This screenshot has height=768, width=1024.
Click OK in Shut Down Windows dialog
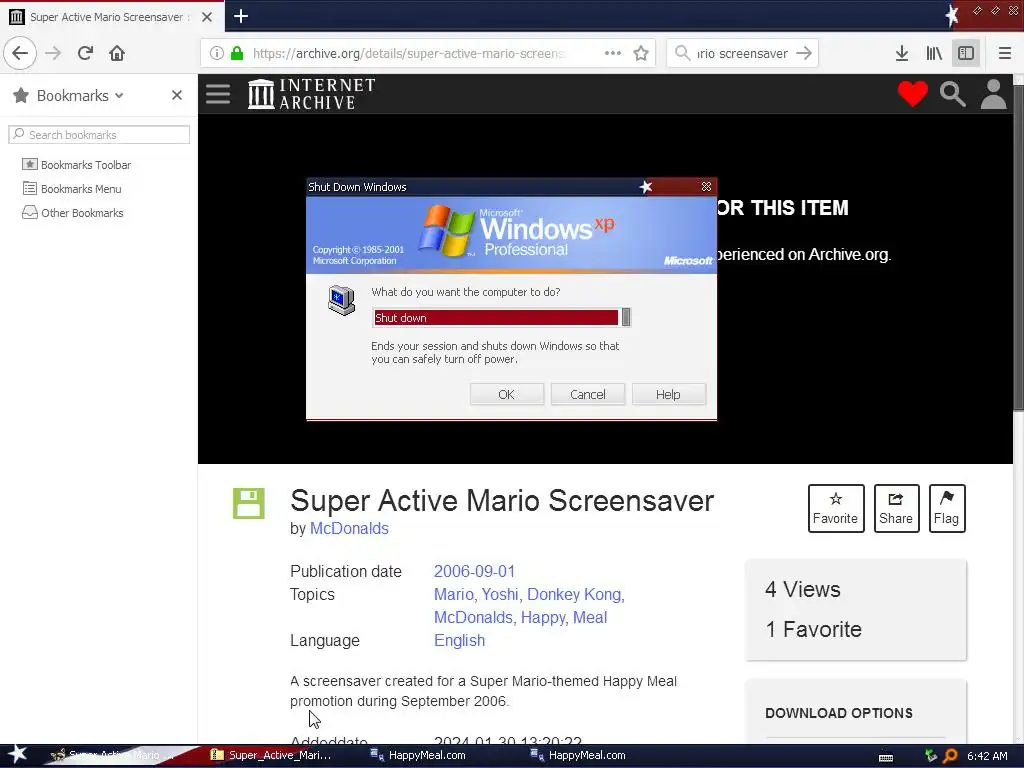tap(506, 394)
